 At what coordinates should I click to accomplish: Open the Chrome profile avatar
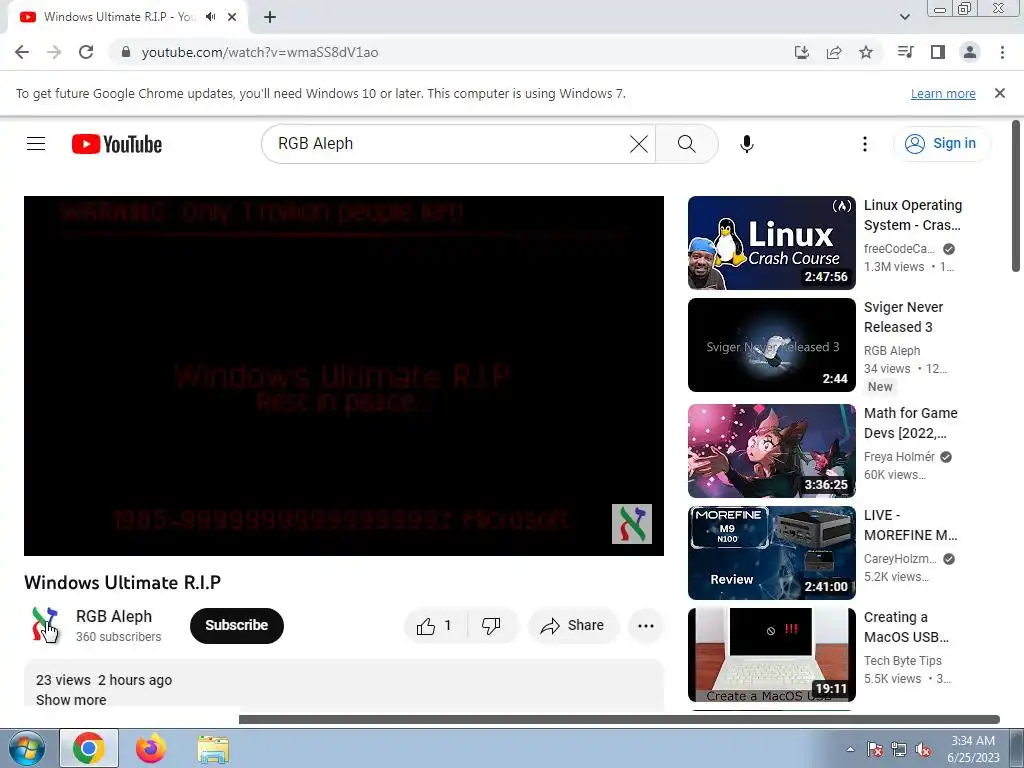[x=970, y=52]
